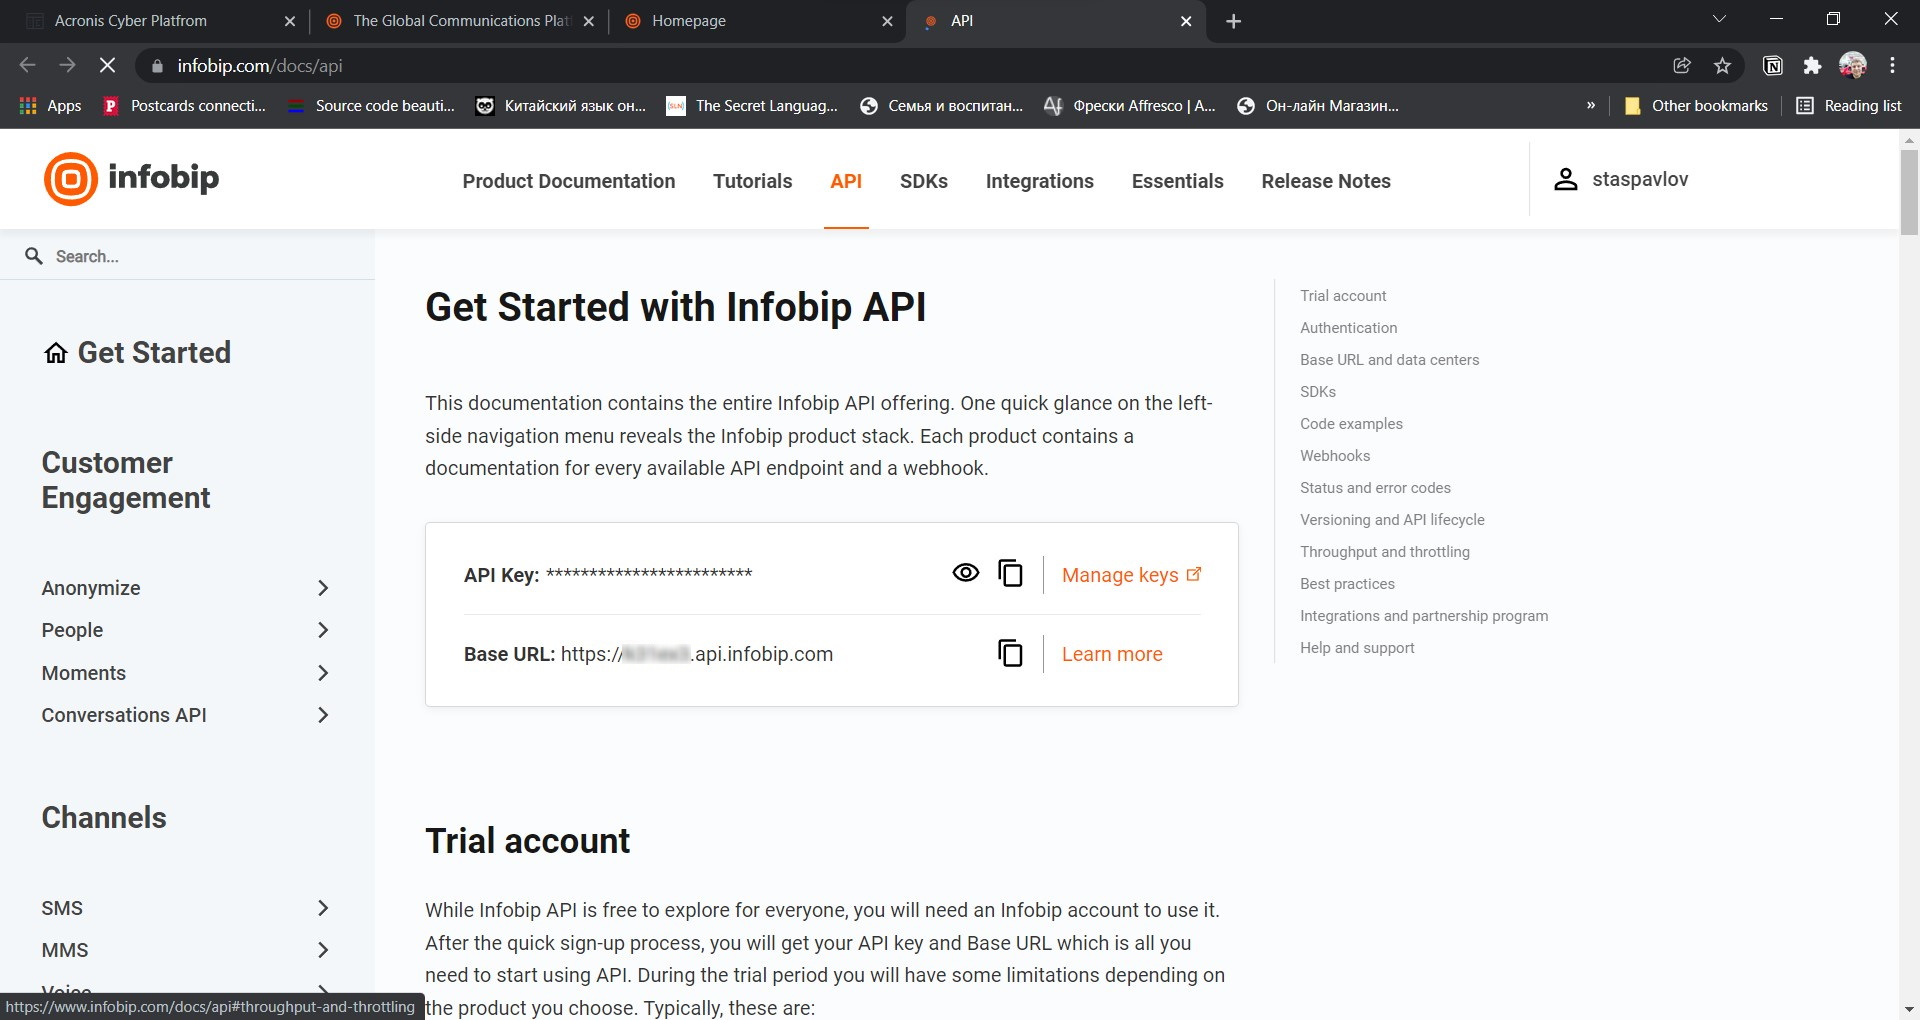Copy the Base URL to clipboard

click(x=1010, y=653)
